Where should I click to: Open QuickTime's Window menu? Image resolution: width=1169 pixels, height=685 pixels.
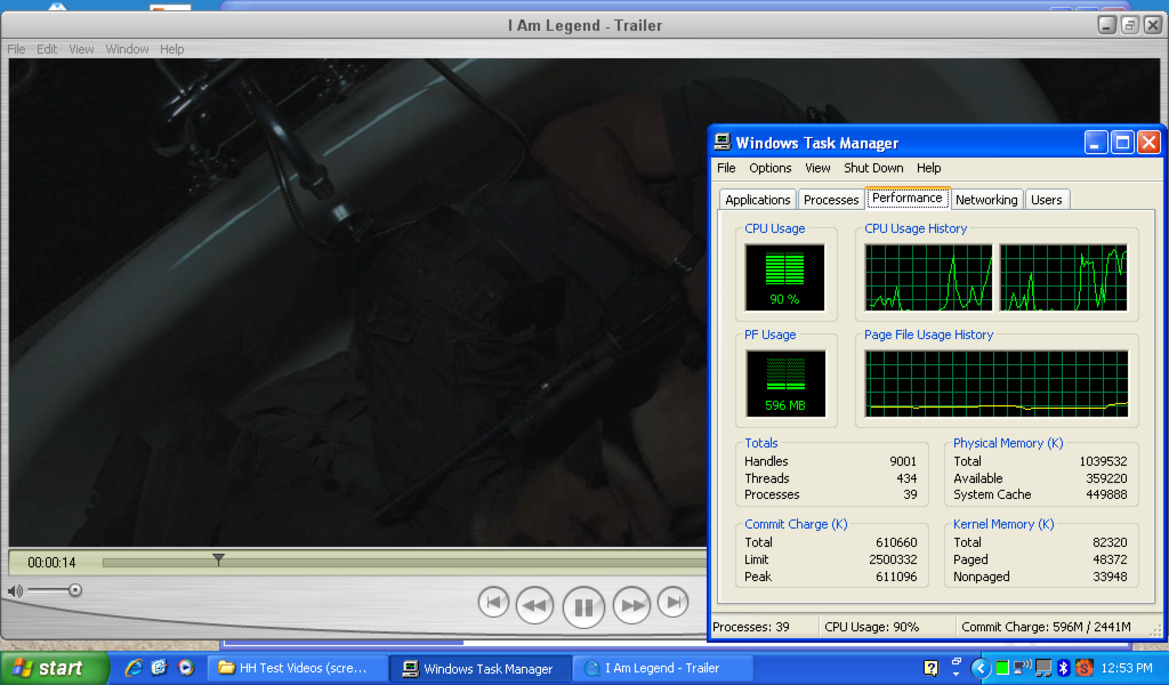(x=127, y=49)
